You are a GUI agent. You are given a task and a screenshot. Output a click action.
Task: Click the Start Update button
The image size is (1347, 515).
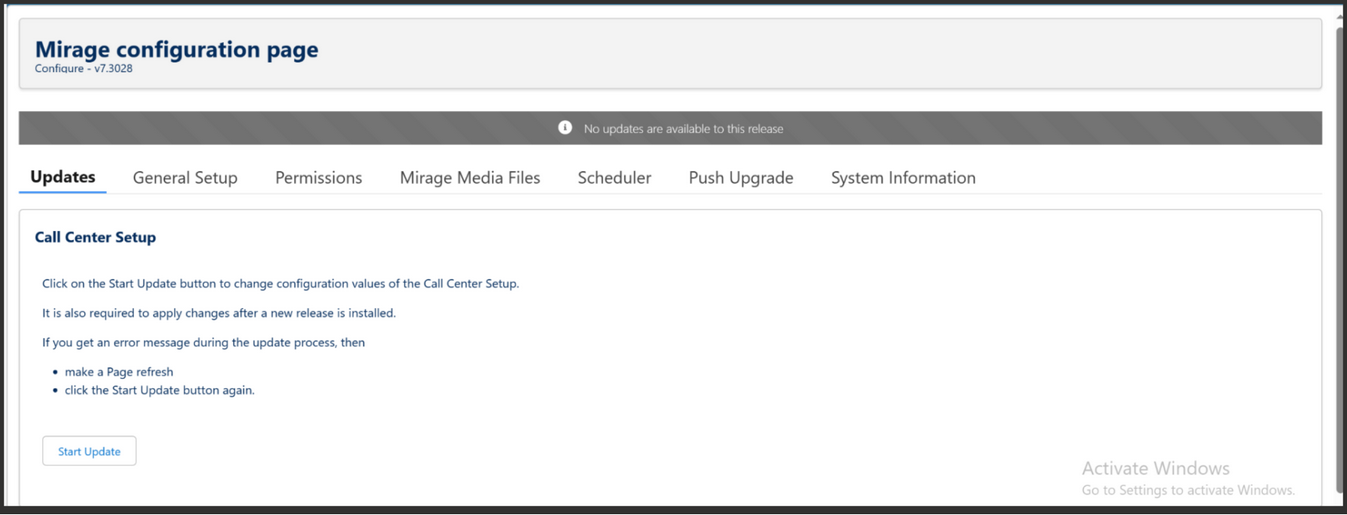pyautogui.click(x=89, y=451)
